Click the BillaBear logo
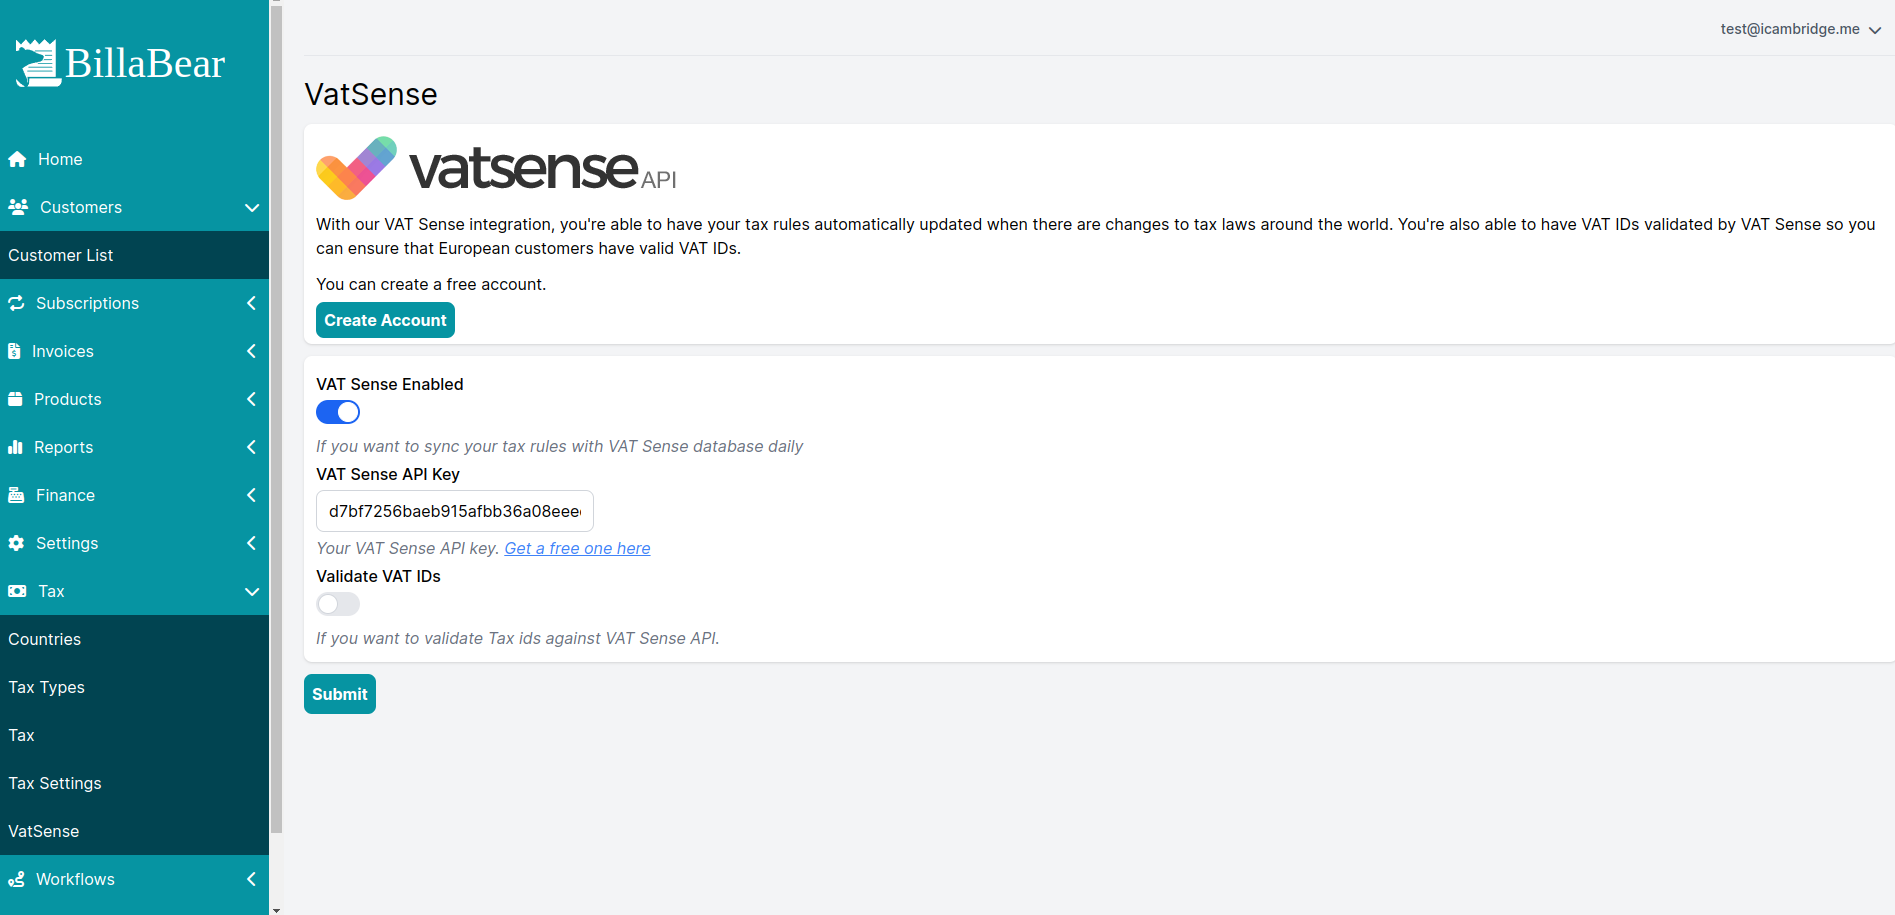The width and height of the screenshot is (1895, 915). tap(121, 63)
